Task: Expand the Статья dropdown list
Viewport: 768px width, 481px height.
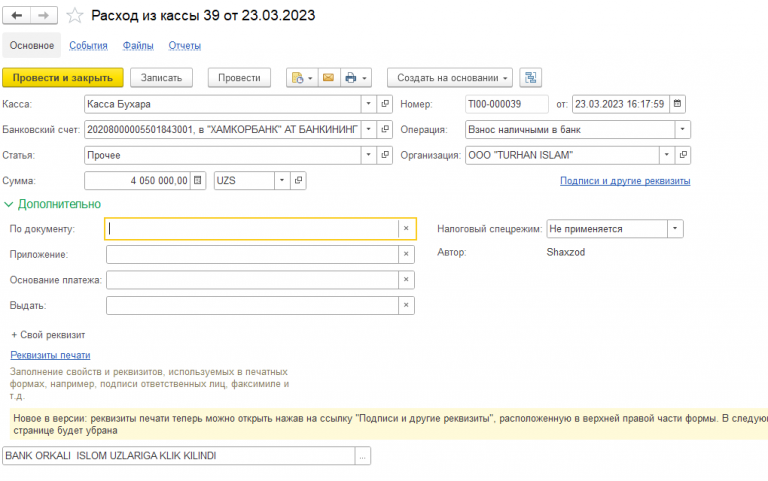Action: [368, 155]
